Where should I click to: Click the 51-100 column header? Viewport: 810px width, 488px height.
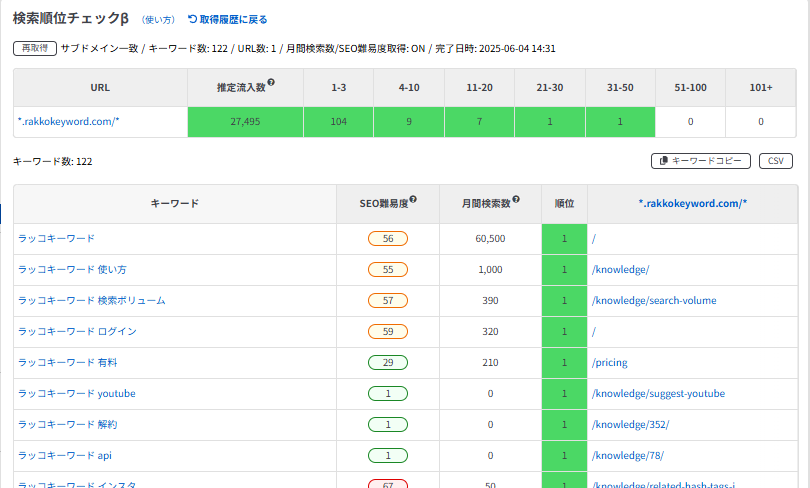690,88
